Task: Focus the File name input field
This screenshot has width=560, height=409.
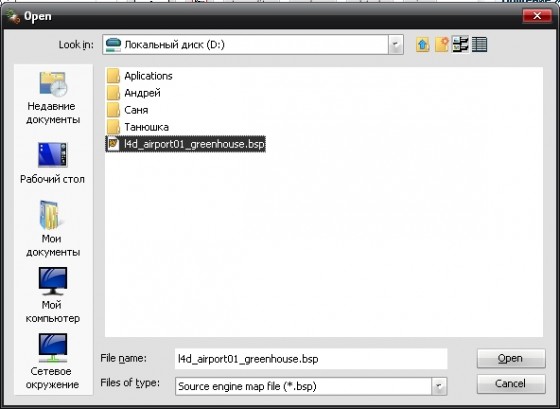Action: click(311, 359)
